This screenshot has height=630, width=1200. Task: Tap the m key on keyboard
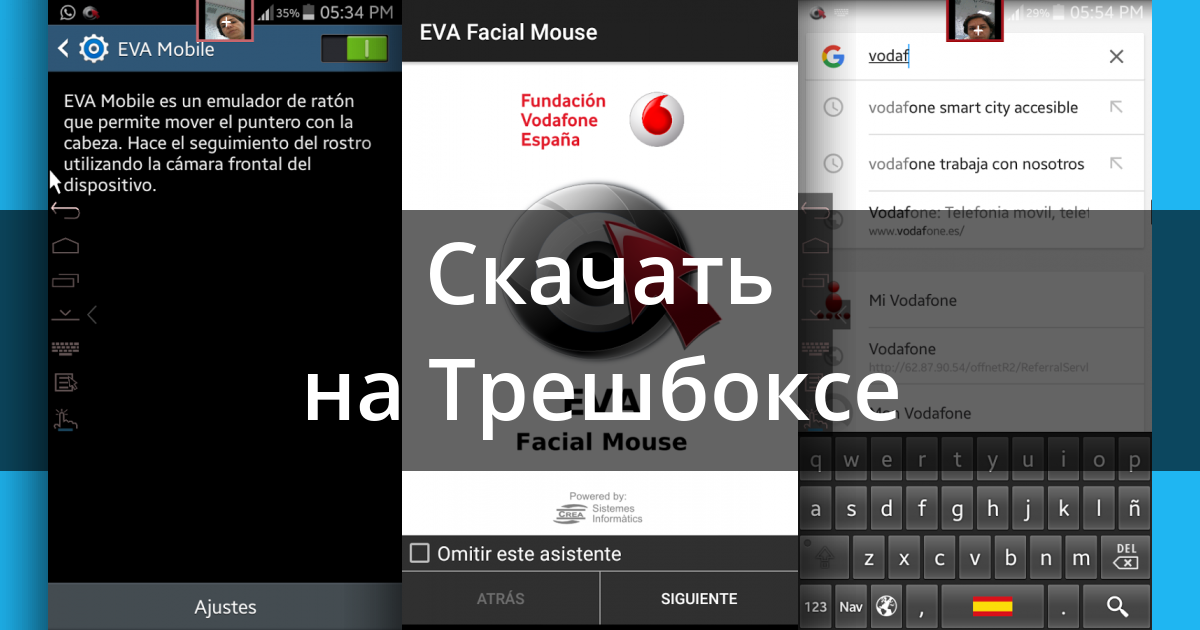click(x=1081, y=557)
